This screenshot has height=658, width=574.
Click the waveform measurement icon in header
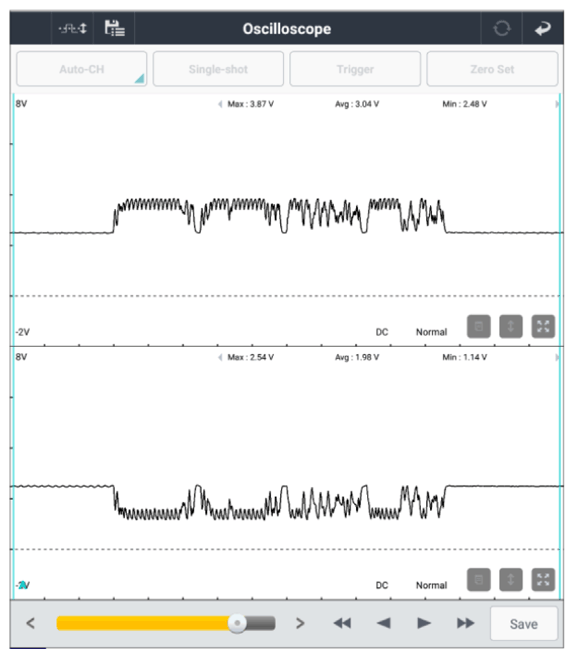point(72,29)
